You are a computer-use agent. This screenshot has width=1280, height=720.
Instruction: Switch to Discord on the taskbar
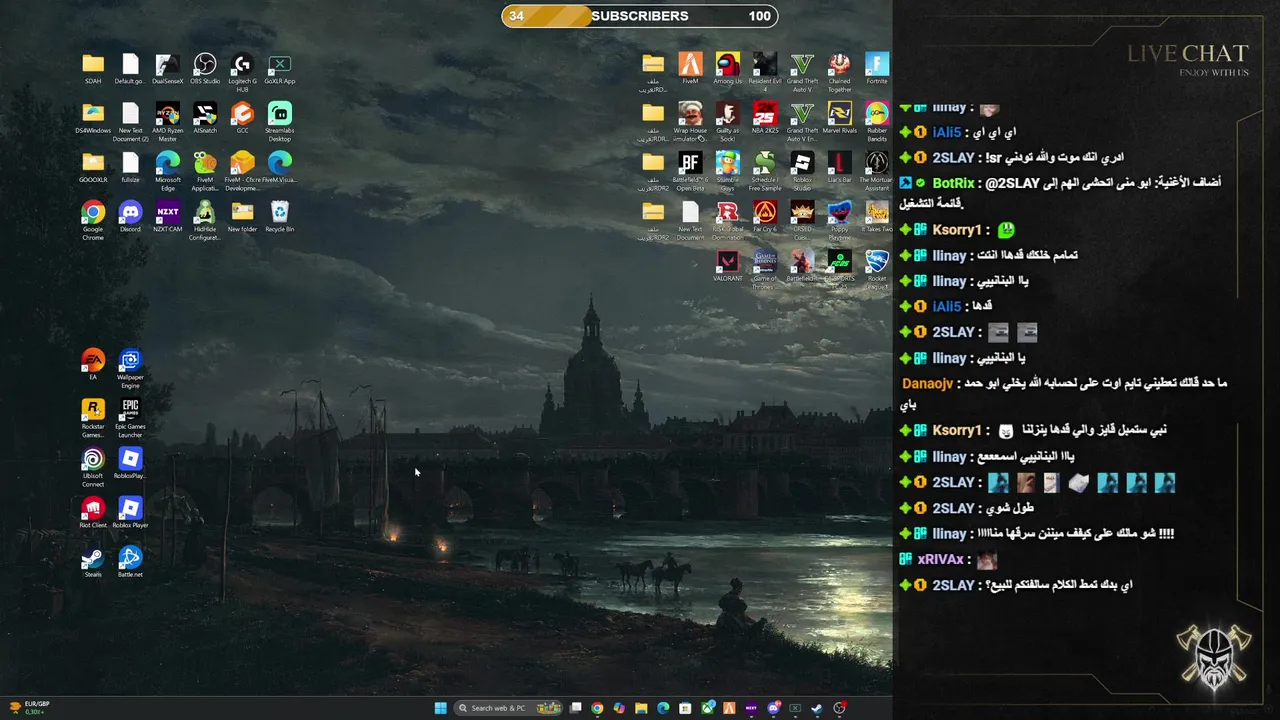(x=773, y=708)
